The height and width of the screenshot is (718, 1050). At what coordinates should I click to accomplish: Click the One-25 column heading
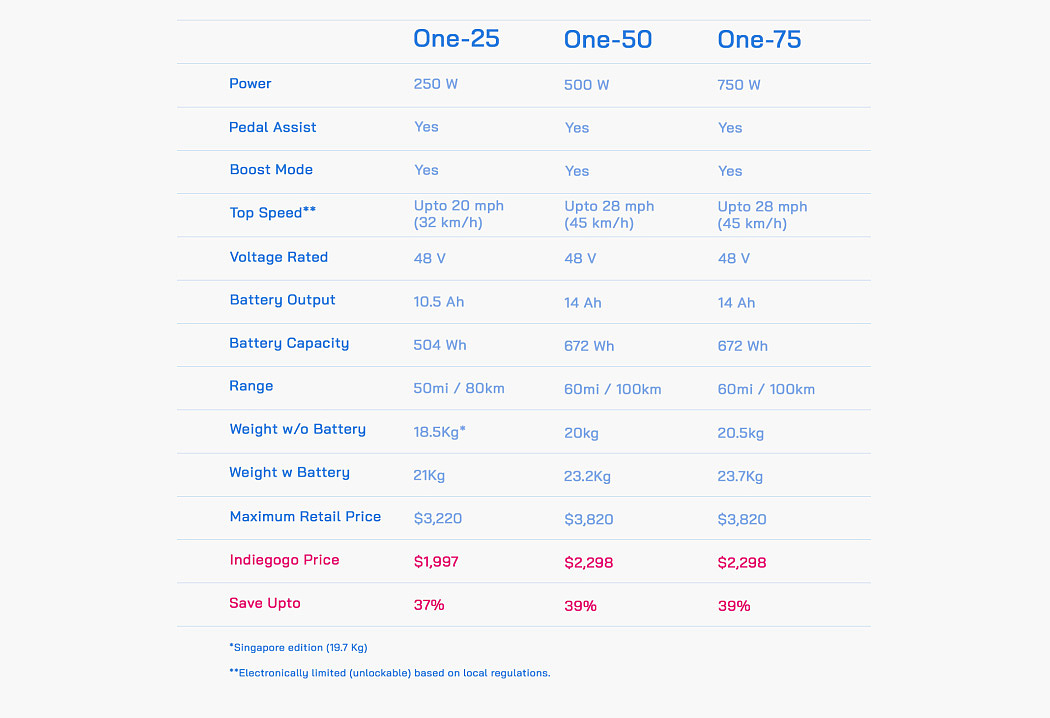[x=456, y=39]
